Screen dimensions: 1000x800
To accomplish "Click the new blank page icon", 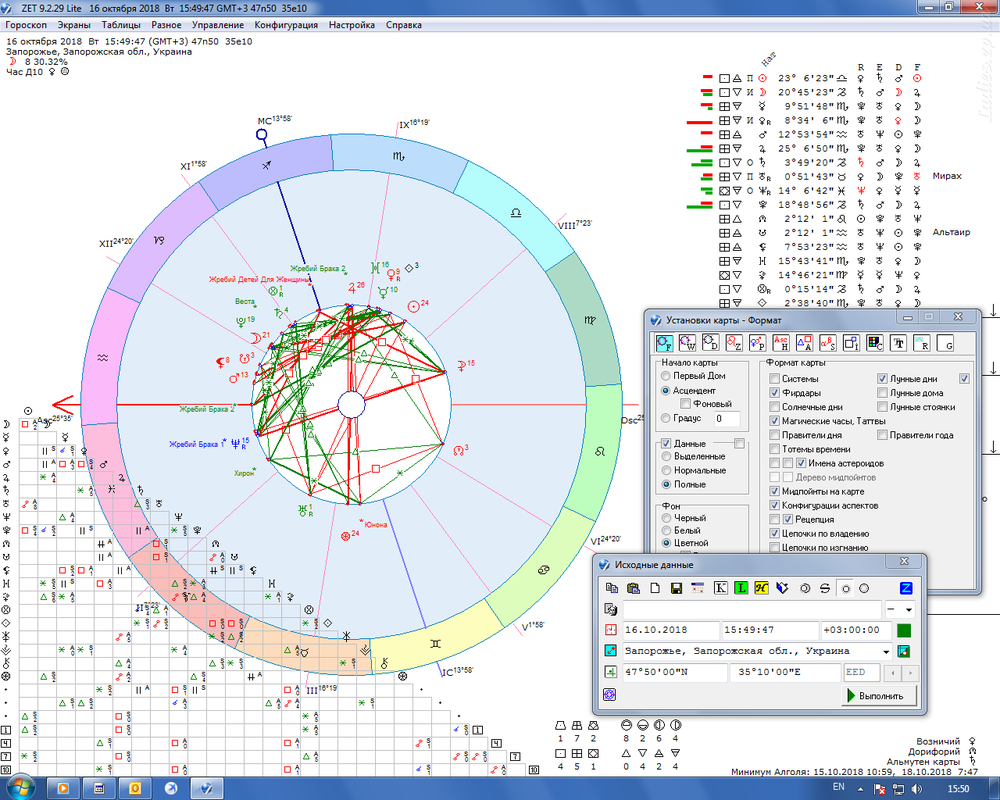I will pos(655,588).
